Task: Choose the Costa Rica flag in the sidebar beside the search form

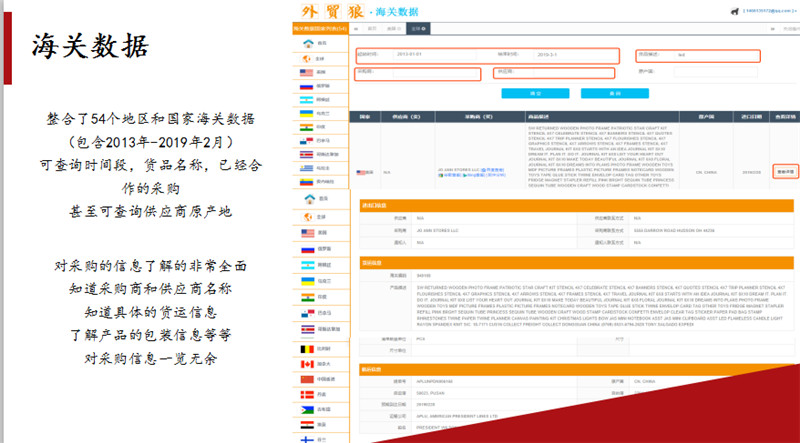Action: (306, 154)
